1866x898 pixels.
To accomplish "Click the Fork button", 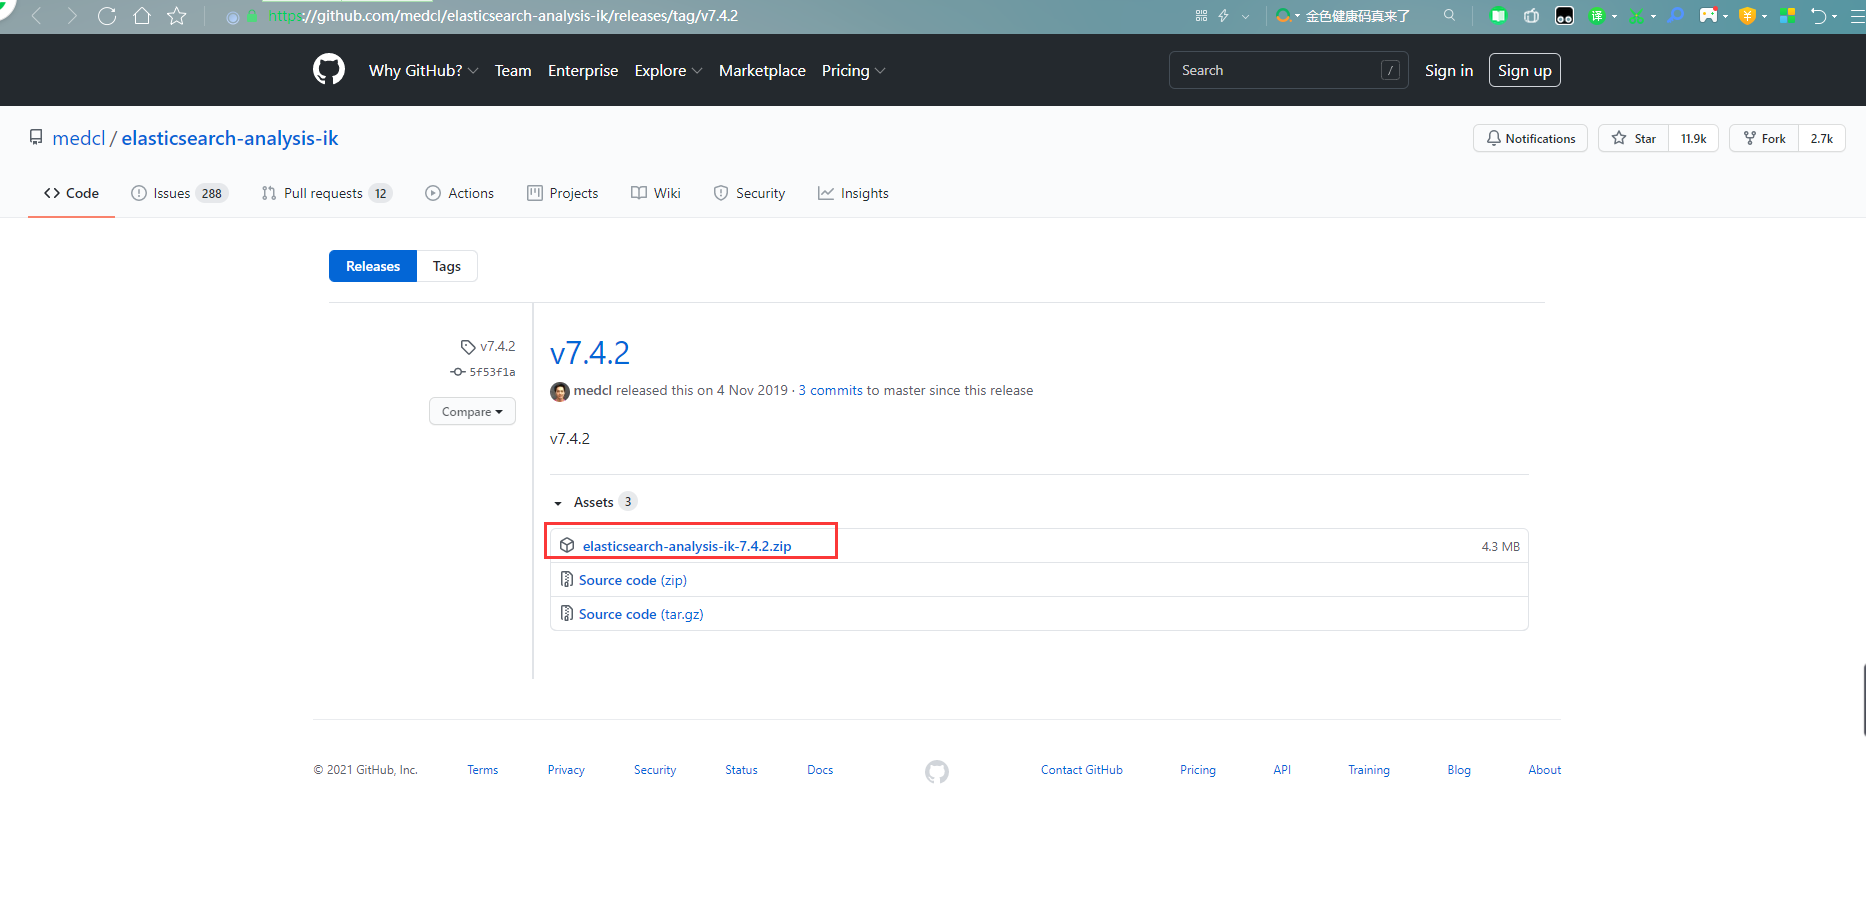I will click(1765, 138).
